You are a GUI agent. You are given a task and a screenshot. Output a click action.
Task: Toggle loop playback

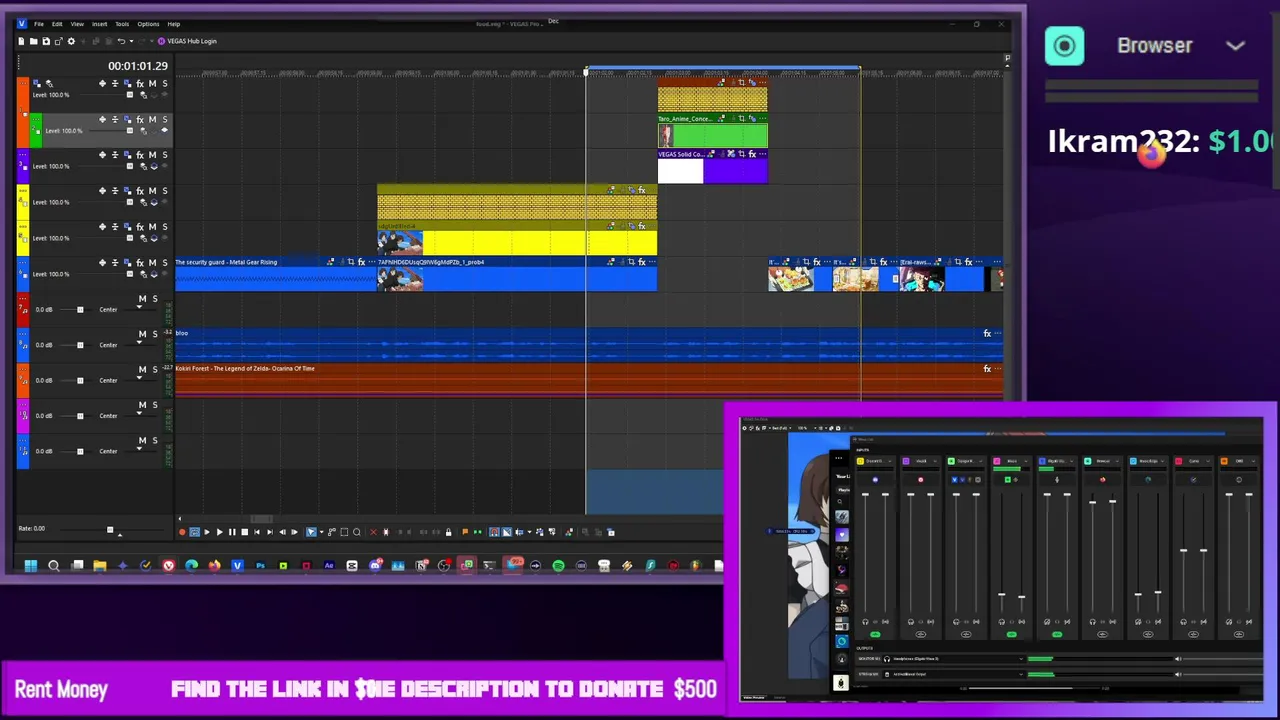tap(194, 532)
